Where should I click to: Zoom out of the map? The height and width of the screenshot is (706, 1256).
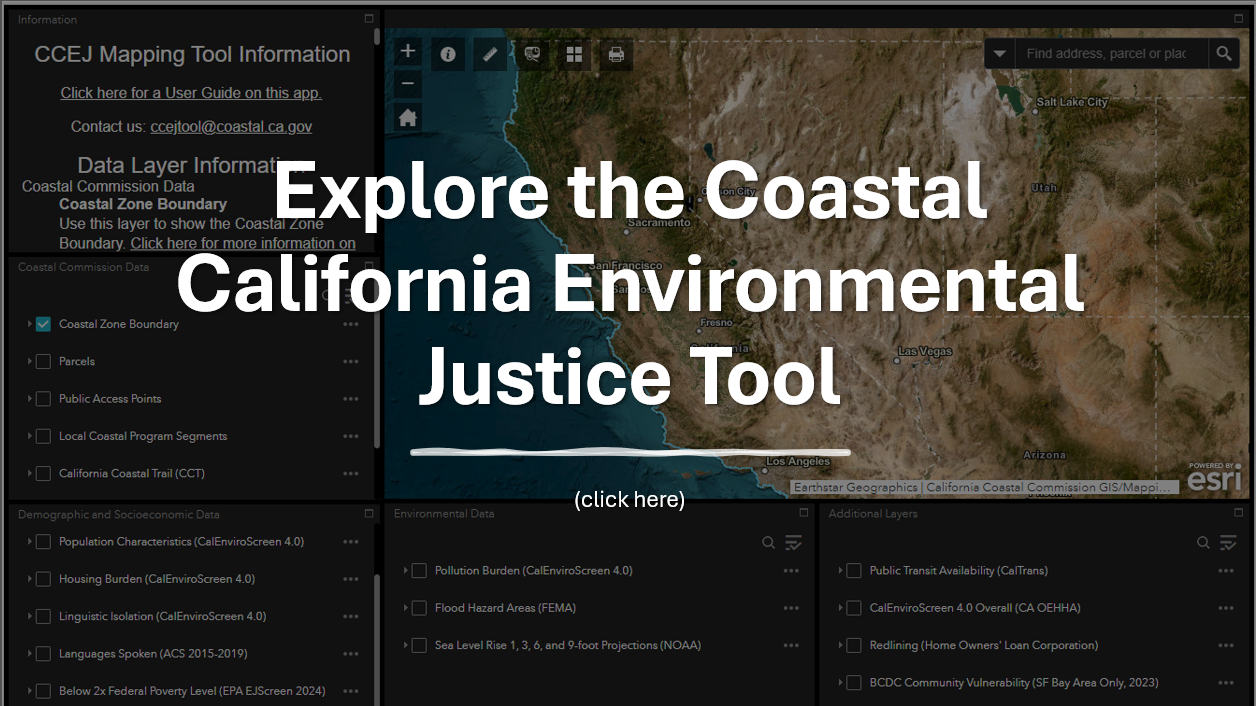(x=407, y=84)
